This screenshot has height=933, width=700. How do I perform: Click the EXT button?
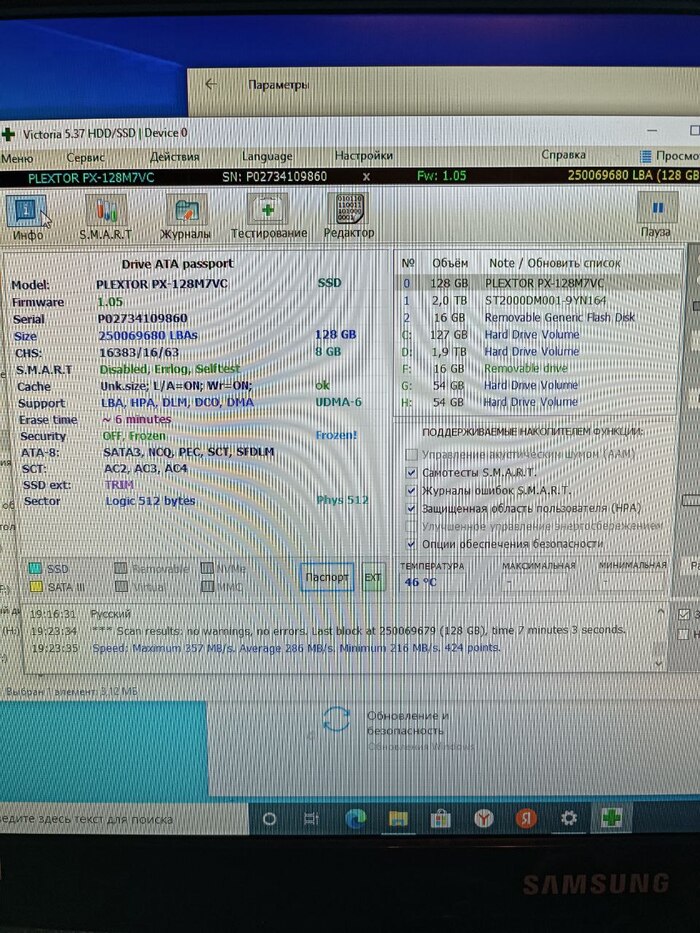click(x=373, y=577)
